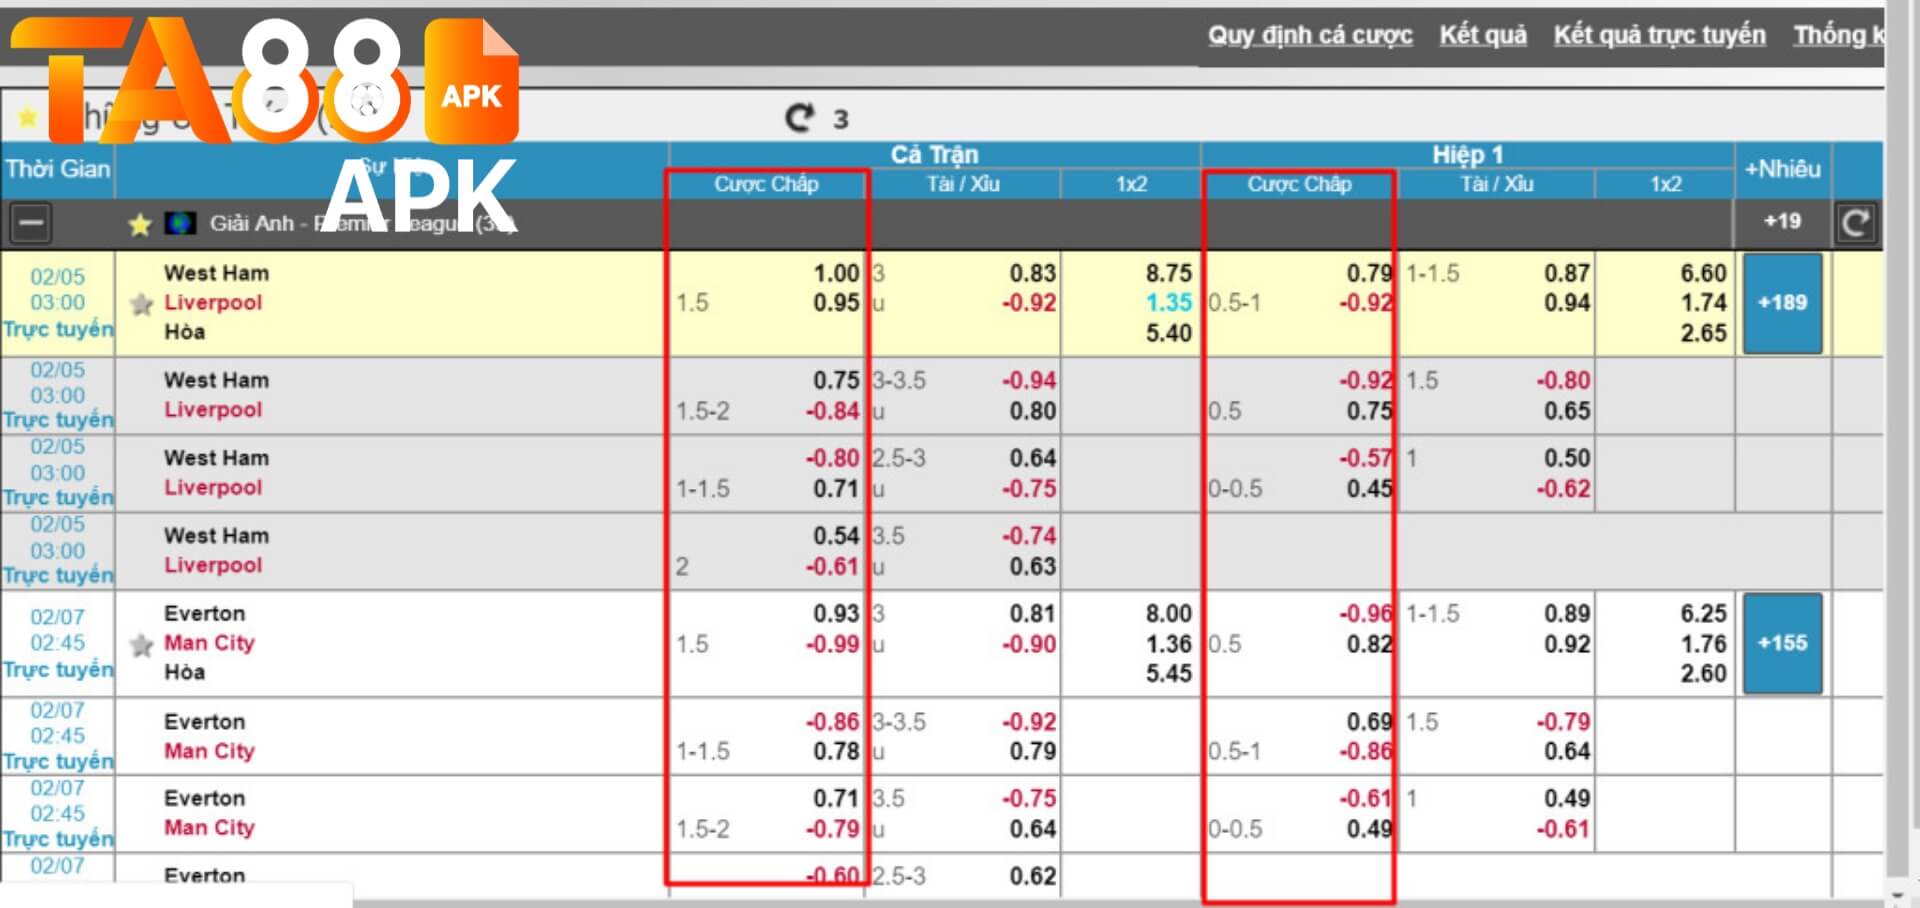Select Liverpool win odds 1.35 in 1x2
This screenshot has width=1920, height=908.
pyautogui.click(x=1168, y=303)
